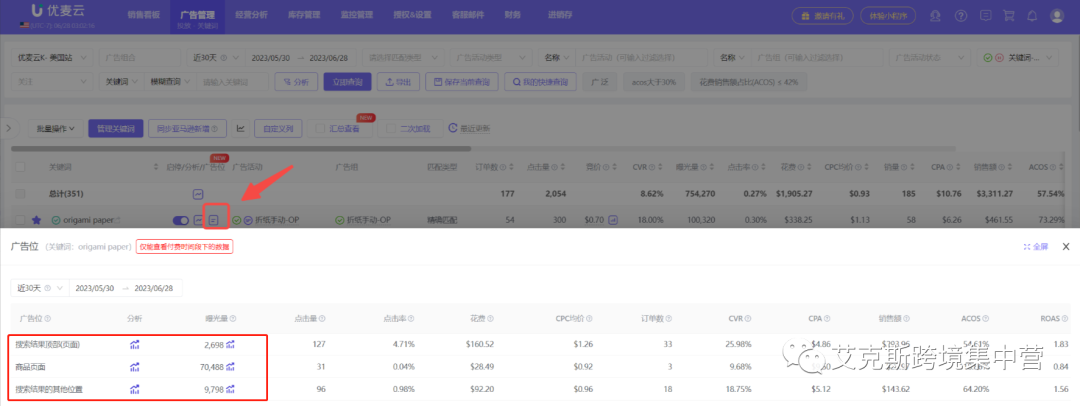Image resolution: width=1080 pixels, height=406 pixels.
Task: Open analysis icon for 搜索结果的其他位置 placement
Action: coord(135,389)
